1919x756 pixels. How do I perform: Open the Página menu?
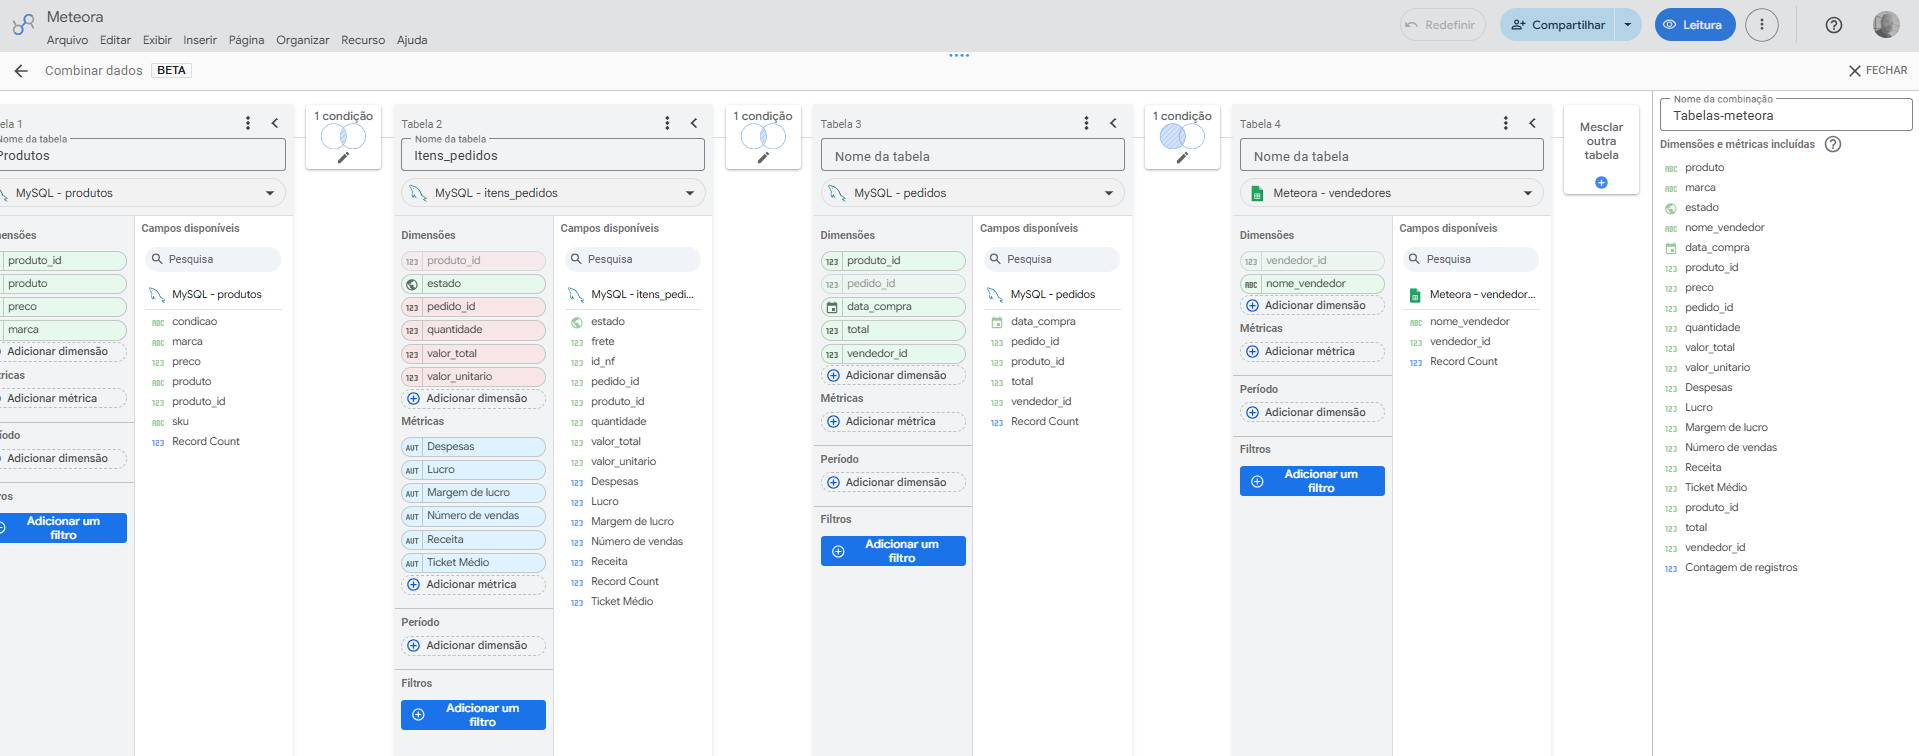click(x=246, y=40)
